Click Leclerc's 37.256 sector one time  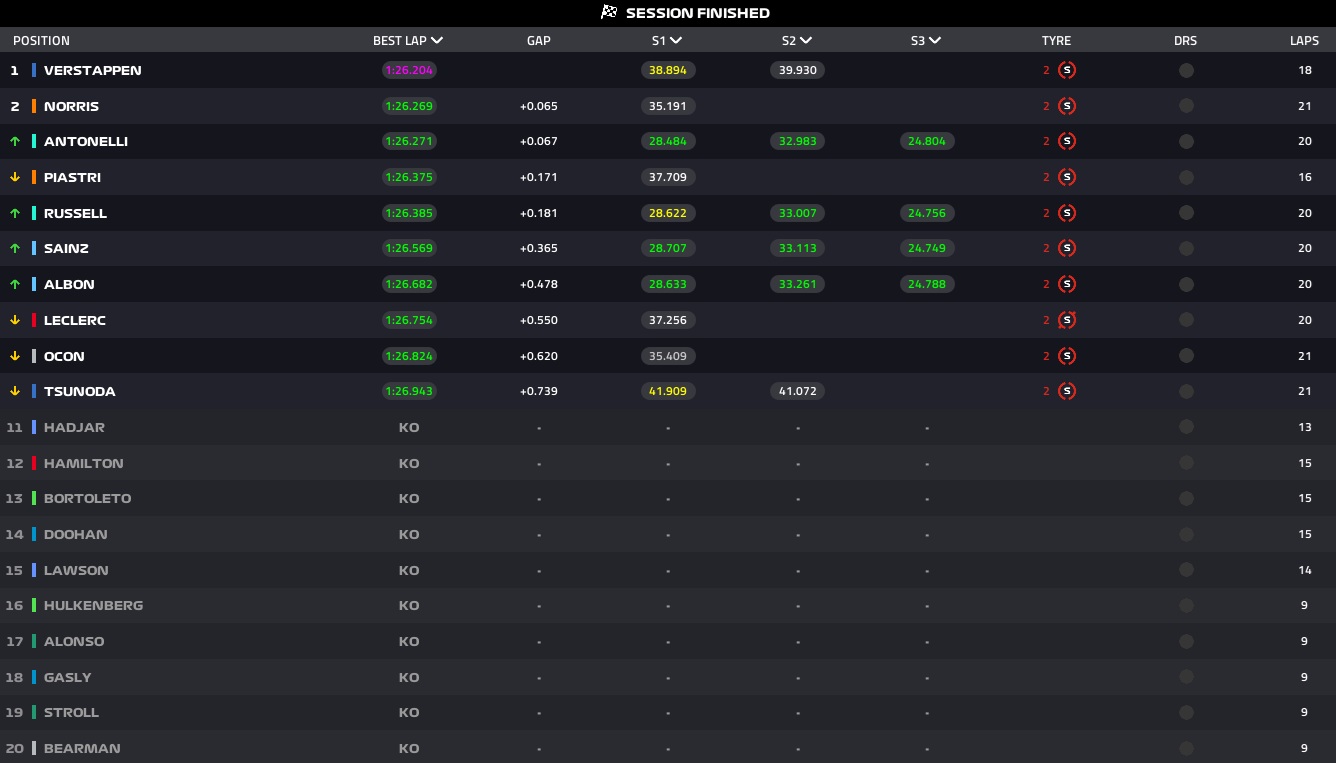(668, 320)
